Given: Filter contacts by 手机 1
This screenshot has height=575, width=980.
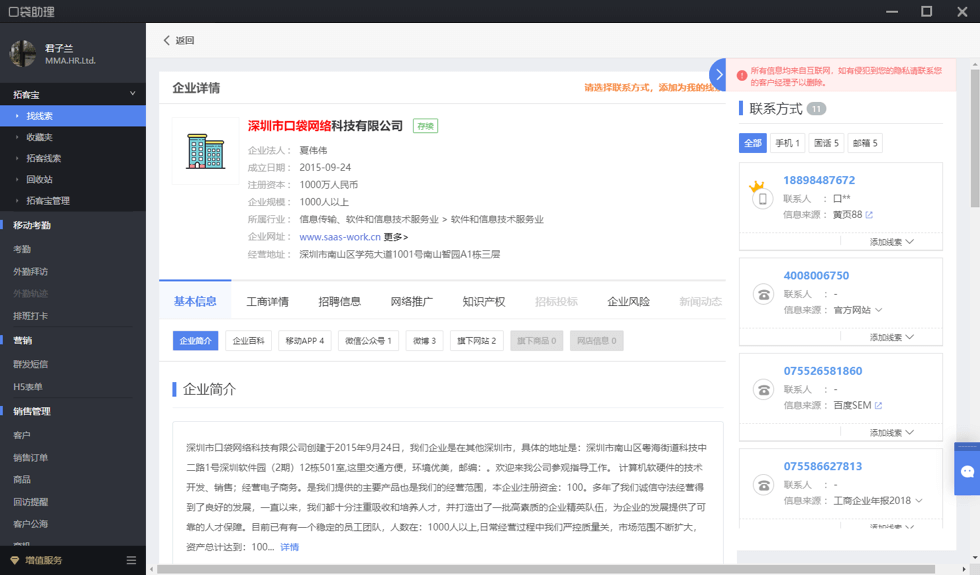Looking at the screenshot, I should [x=787, y=143].
